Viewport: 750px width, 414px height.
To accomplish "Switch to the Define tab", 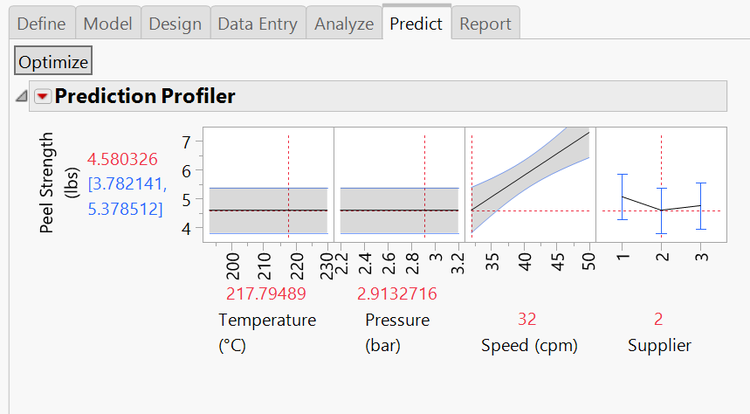I will 45,23.
